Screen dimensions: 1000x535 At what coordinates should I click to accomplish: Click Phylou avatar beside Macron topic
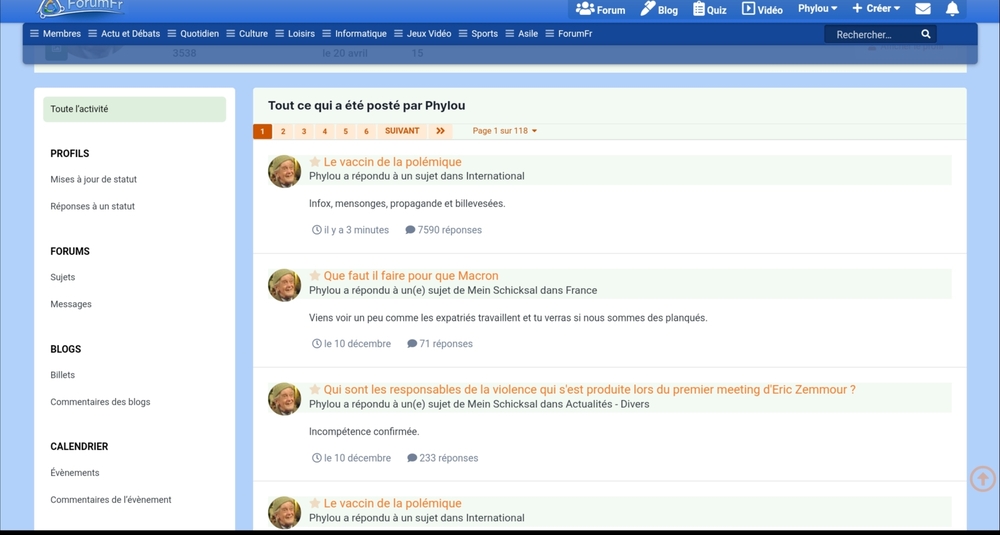coord(284,285)
